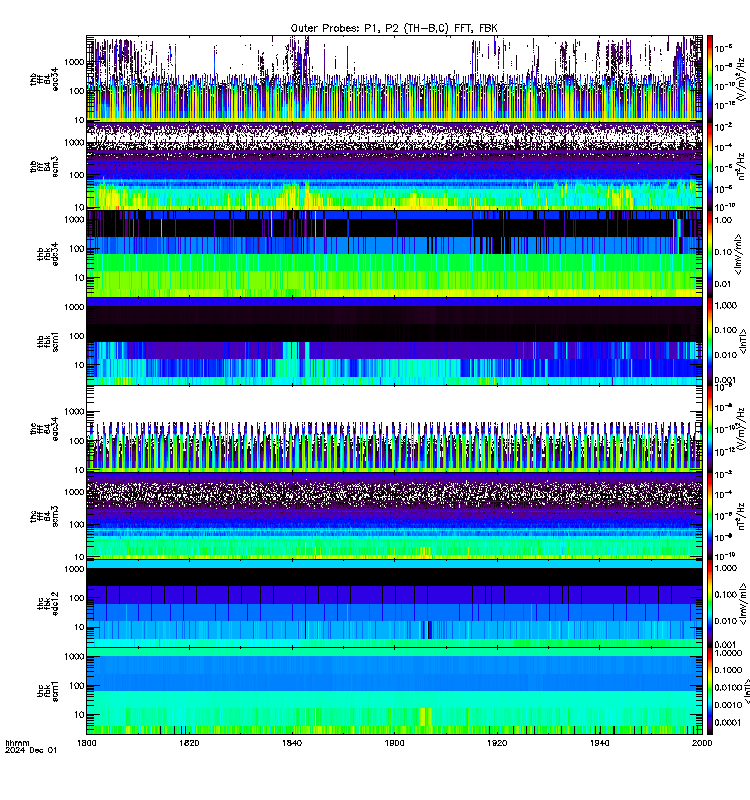Click the 'thb fbk scm1' panel label
The width and height of the screenshot is (750, 800).
point(48,341)
